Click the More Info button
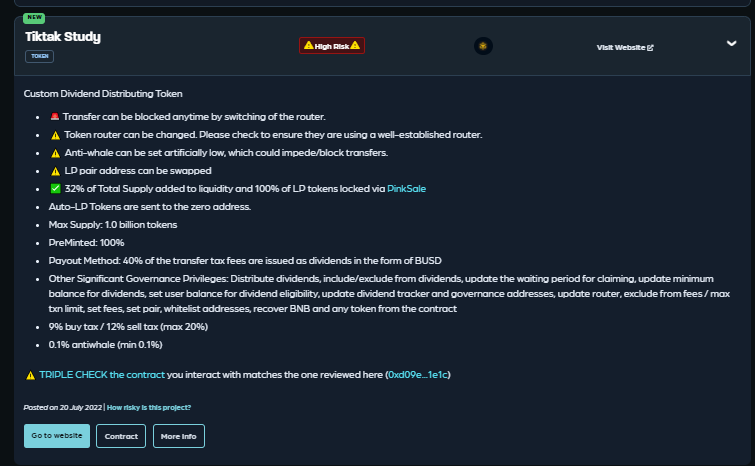This screenshot has height=466, width=755. (179, 436)
